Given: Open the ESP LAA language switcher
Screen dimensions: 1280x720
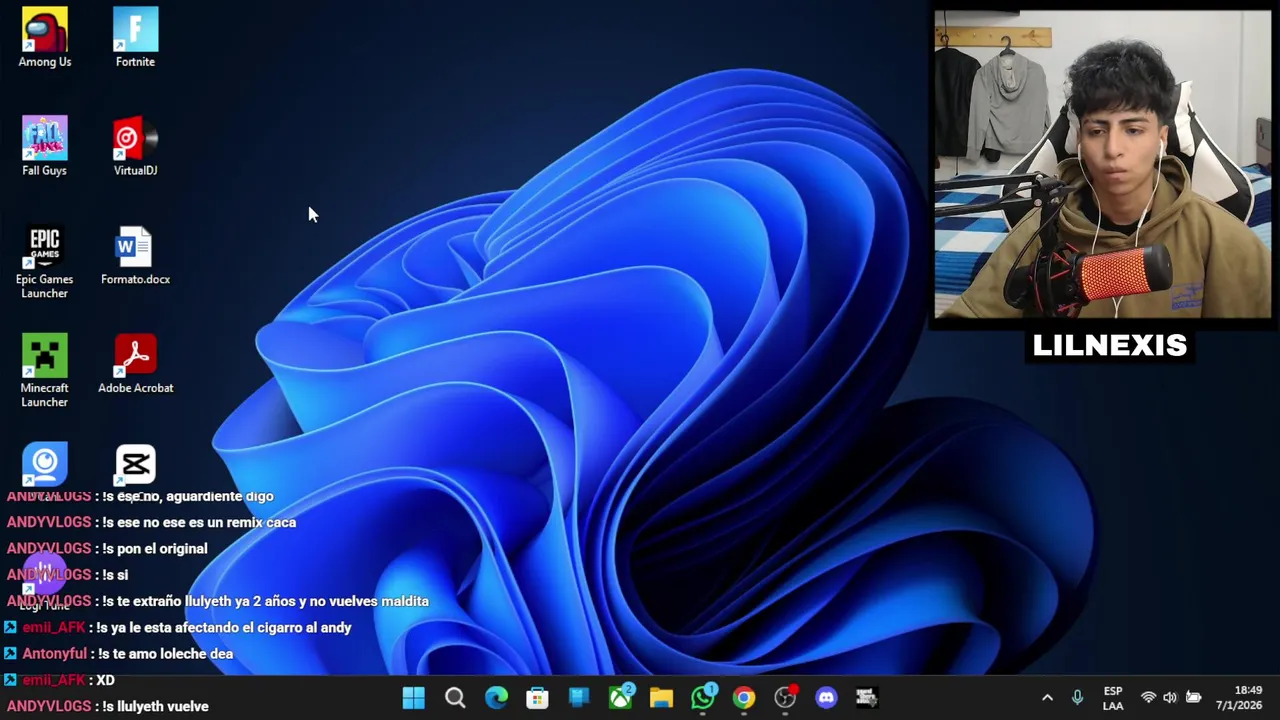Looking at the screenshot, I should [x=1113, y=698].
